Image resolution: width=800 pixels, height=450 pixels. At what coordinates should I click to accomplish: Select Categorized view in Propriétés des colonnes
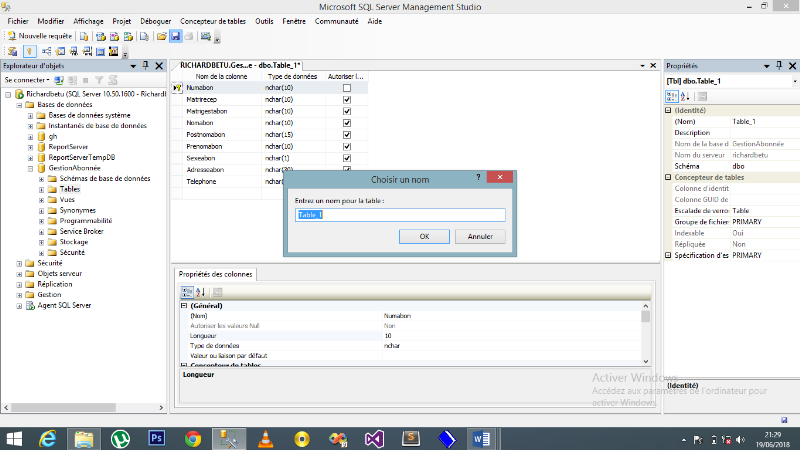pyautogui.click(x=187, y=292)
